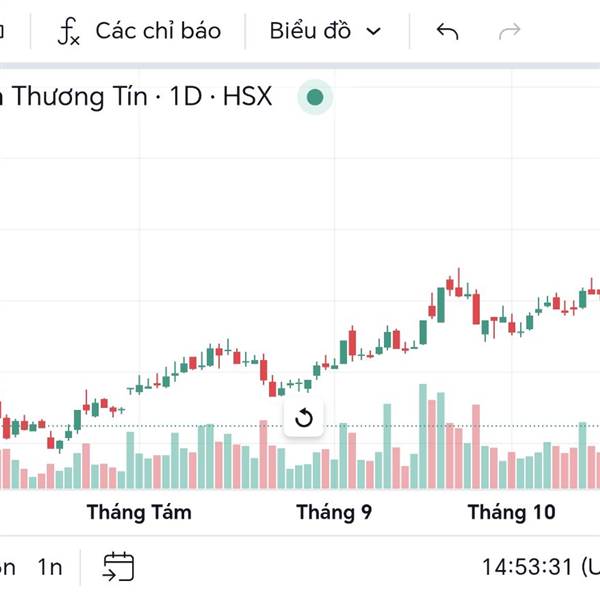Click the green market status dot
The height and width of the screenshot is (600, 600).
pos(315,97)
